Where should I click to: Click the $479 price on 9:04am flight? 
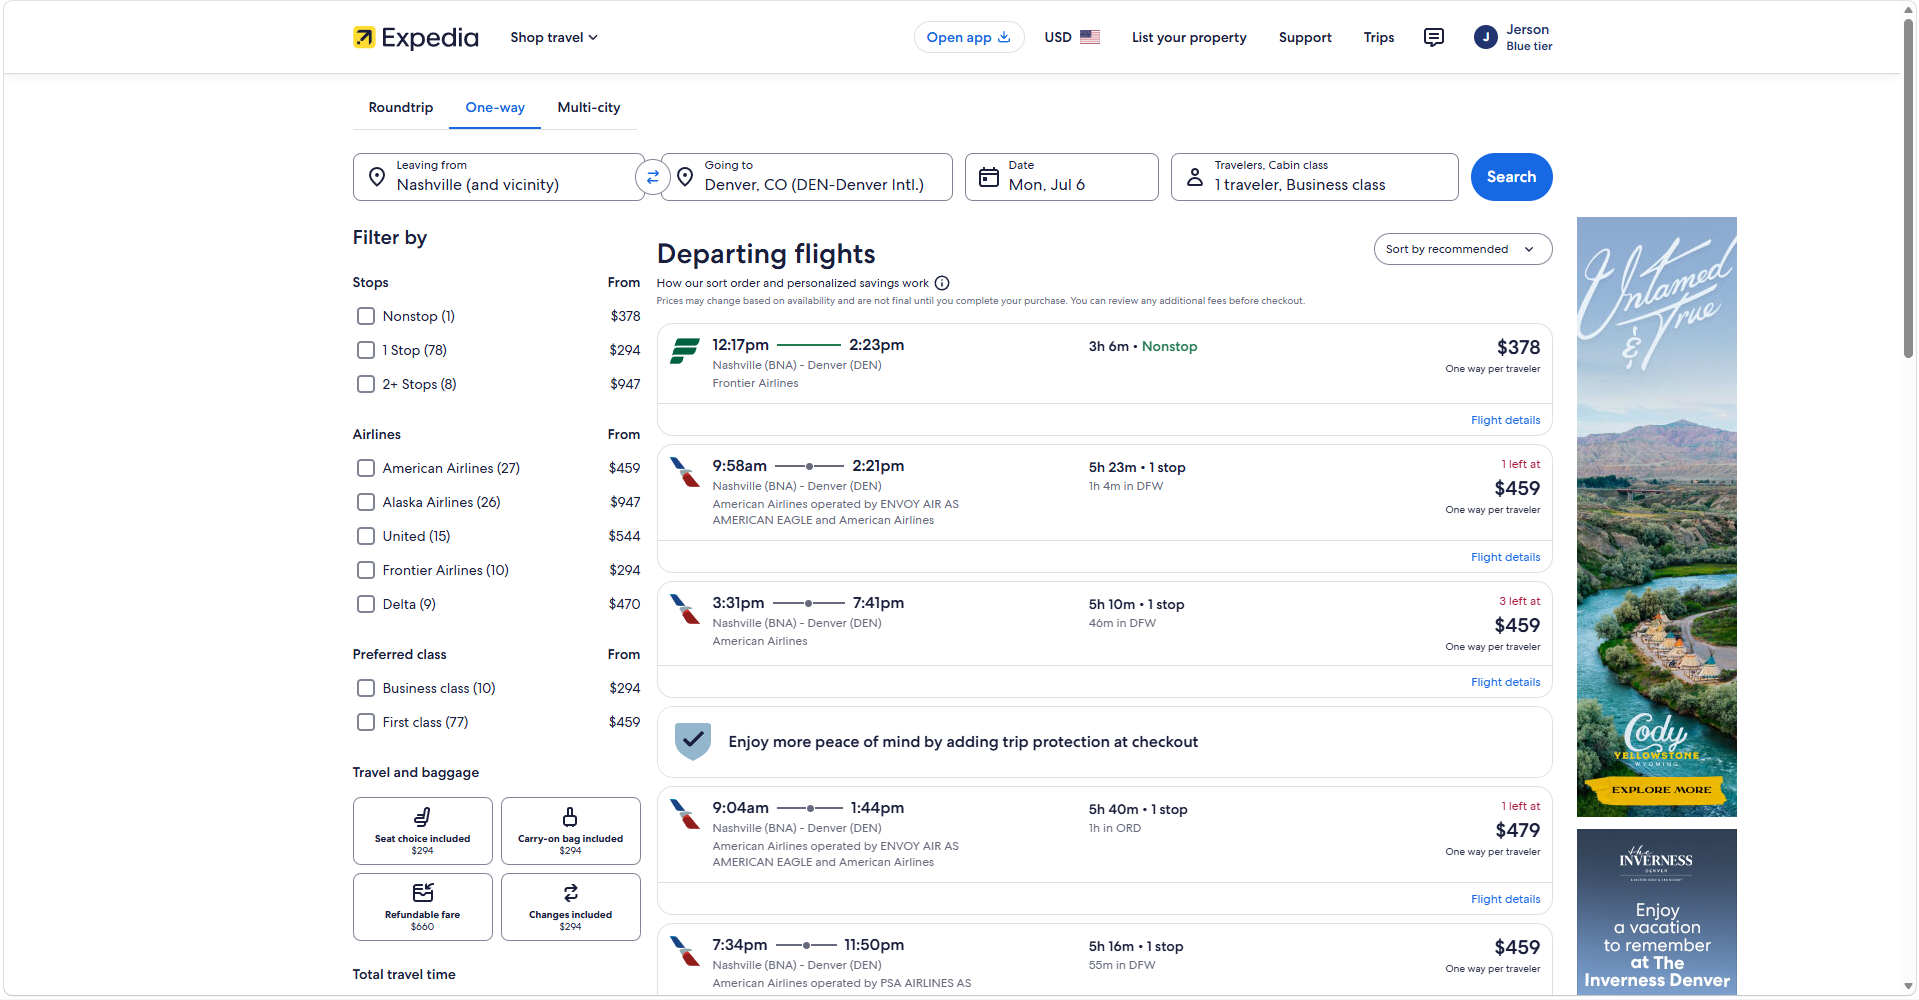click(1518, 830)
